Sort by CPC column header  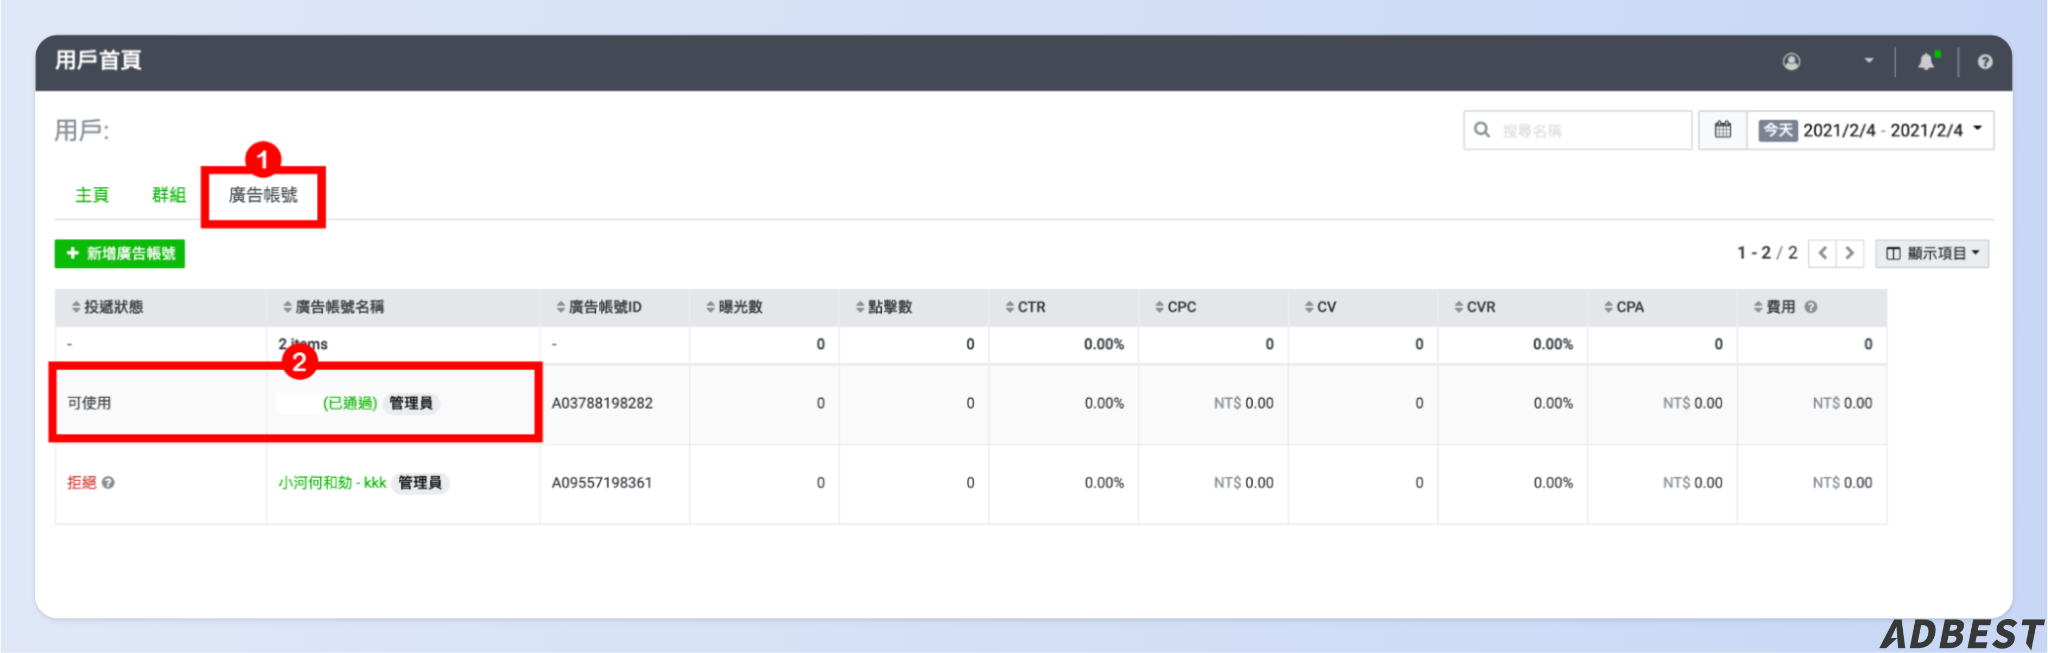[1175, 307]
